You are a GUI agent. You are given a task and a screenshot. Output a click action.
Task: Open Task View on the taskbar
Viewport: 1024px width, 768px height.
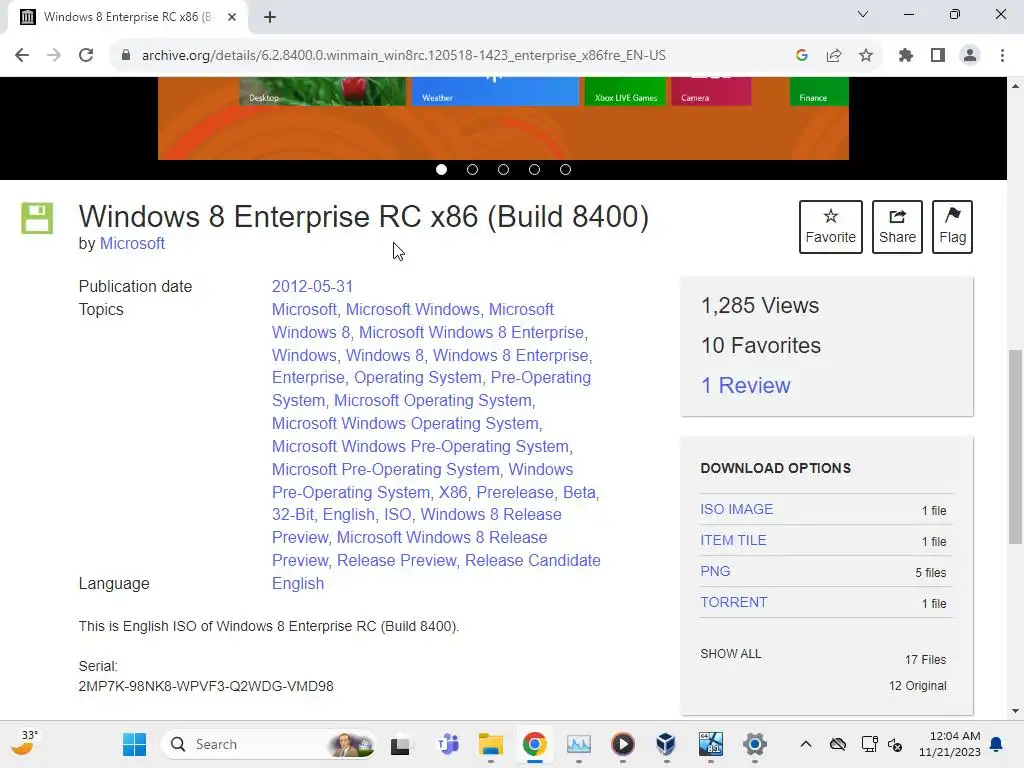pyautogui.click(x=400, y=744)
